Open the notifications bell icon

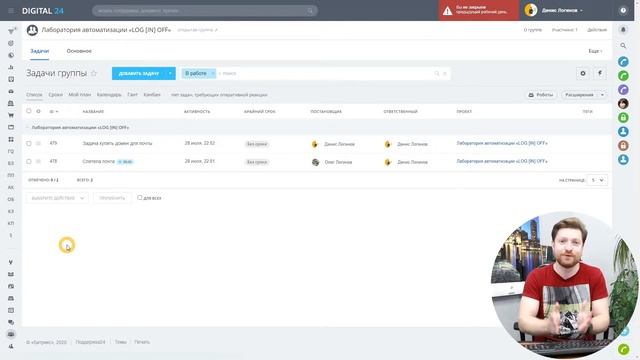coord(623,30)
